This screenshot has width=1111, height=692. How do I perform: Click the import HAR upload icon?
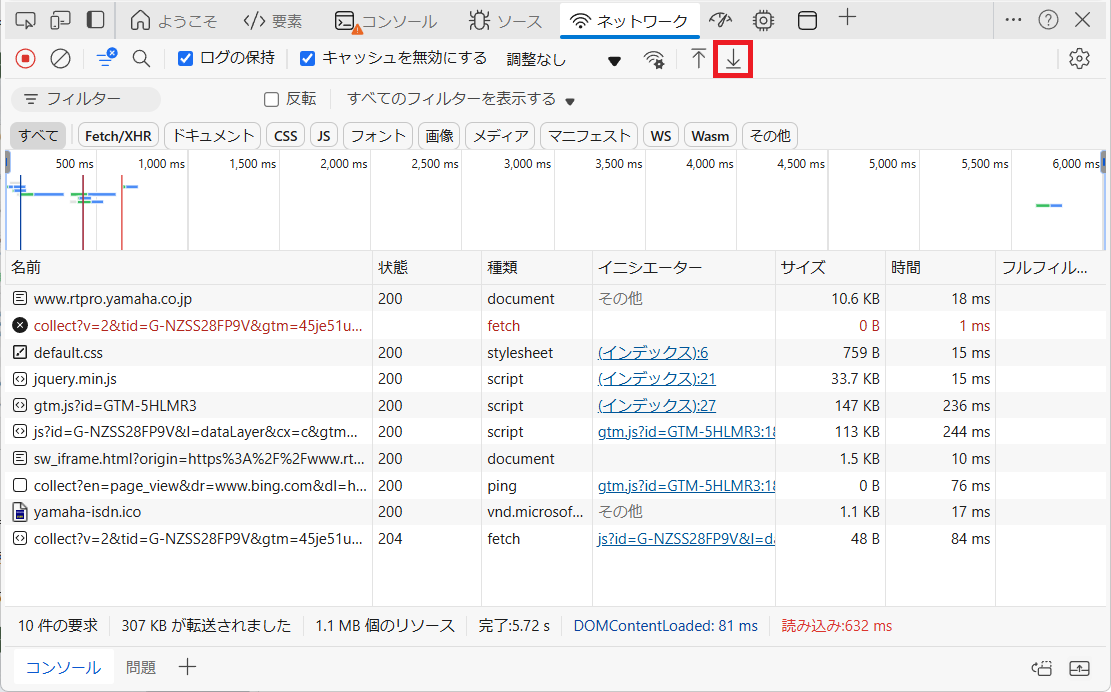click(x=698, y=59)
